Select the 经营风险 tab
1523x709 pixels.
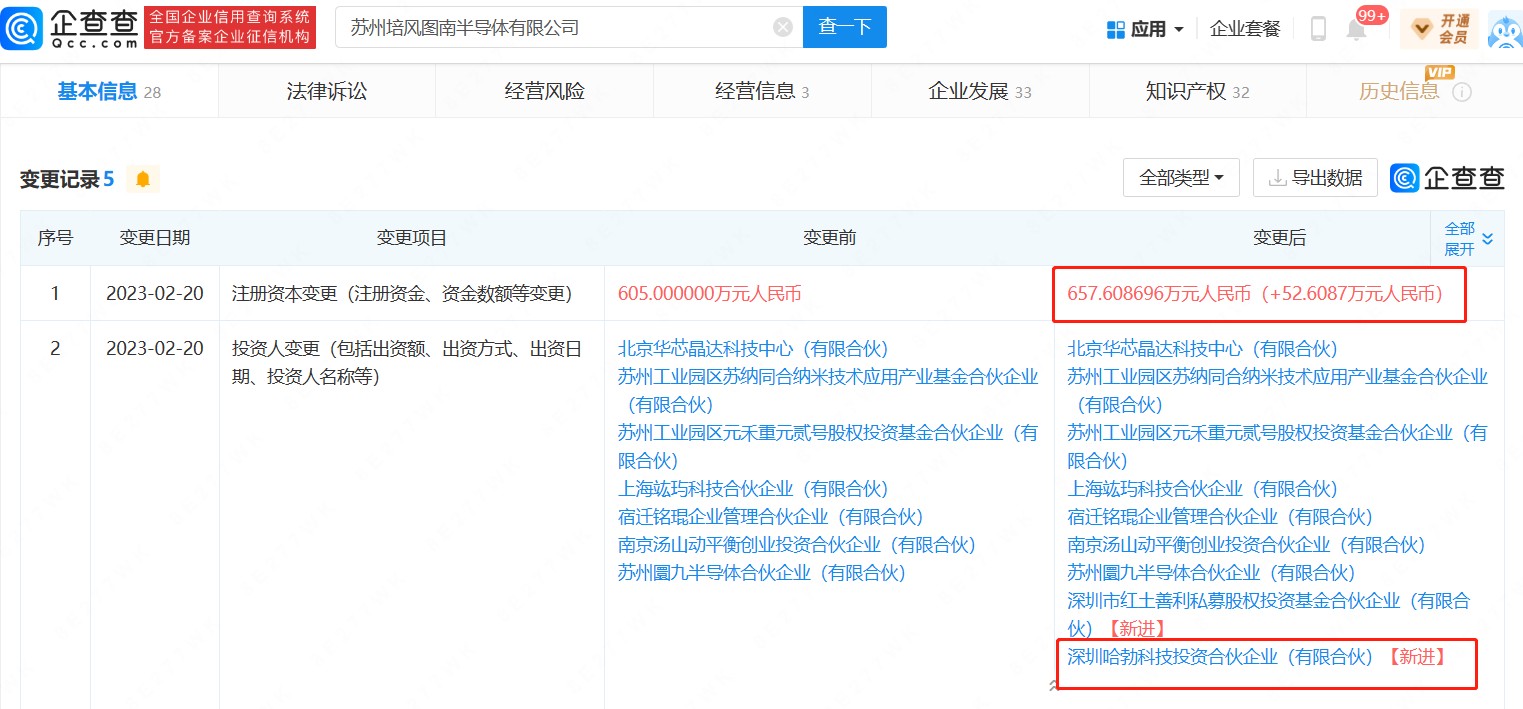click(543, 90)
